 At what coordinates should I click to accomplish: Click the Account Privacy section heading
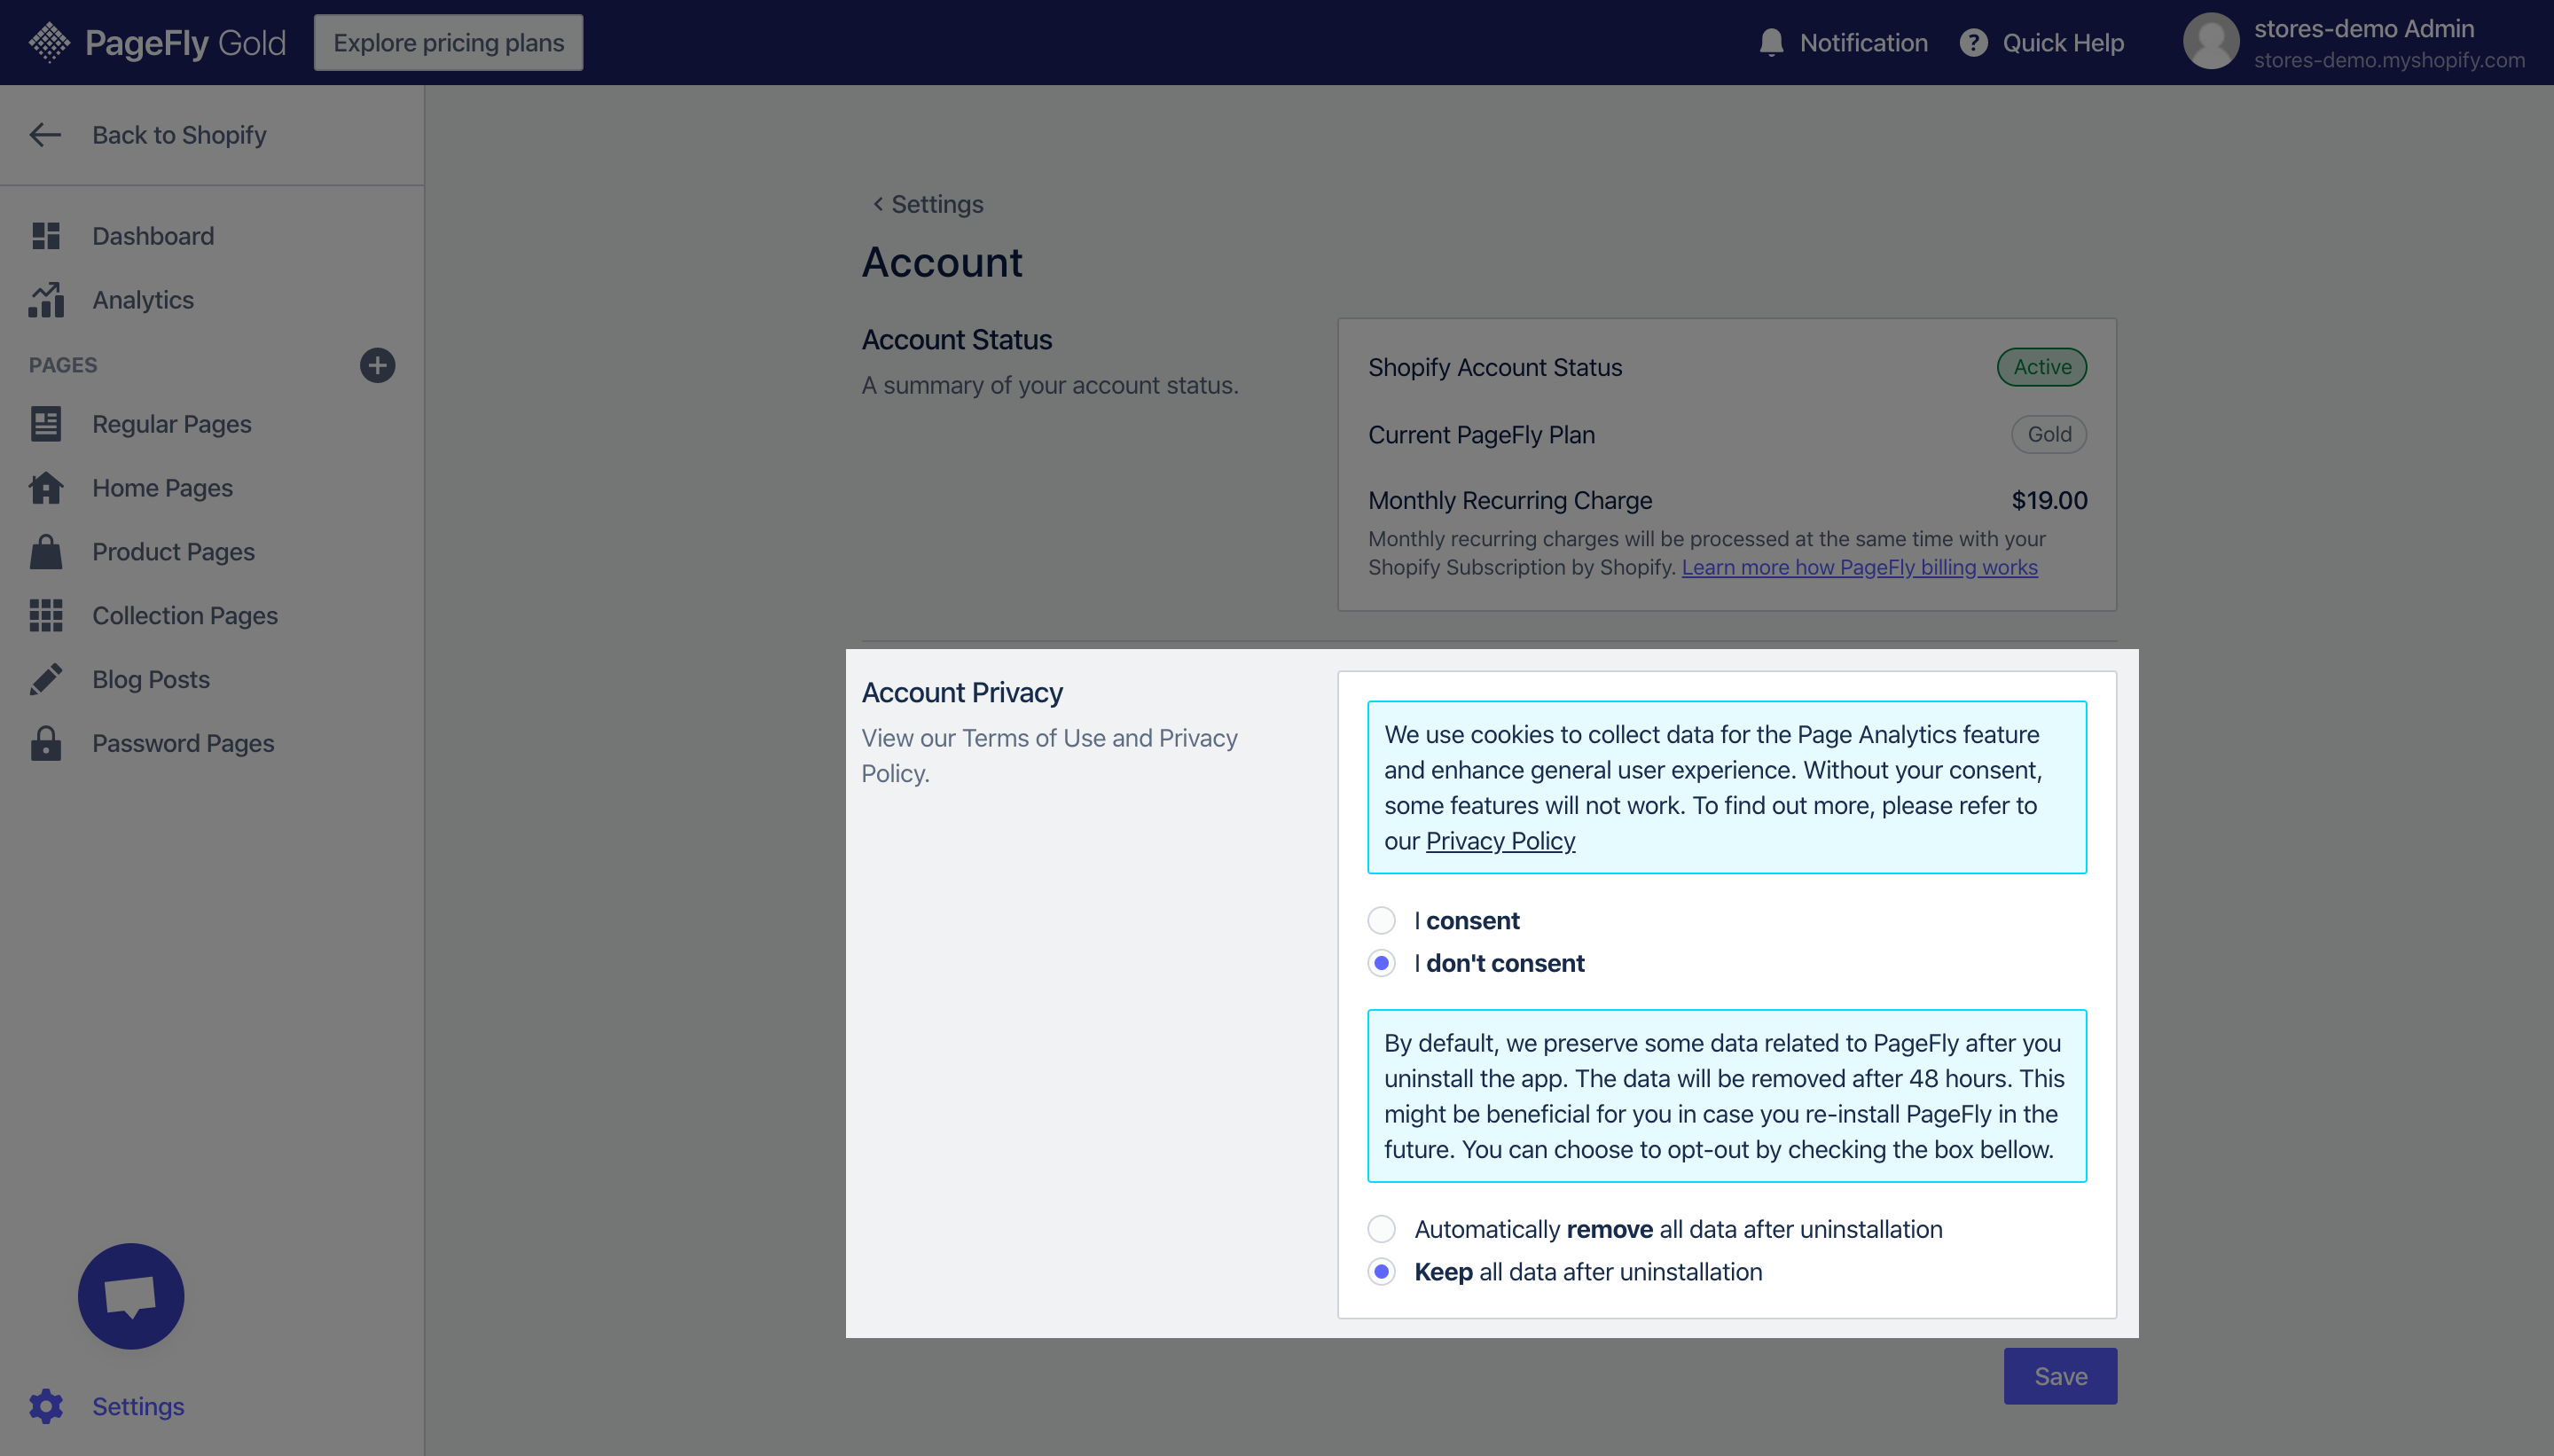(x=962, y=692)
